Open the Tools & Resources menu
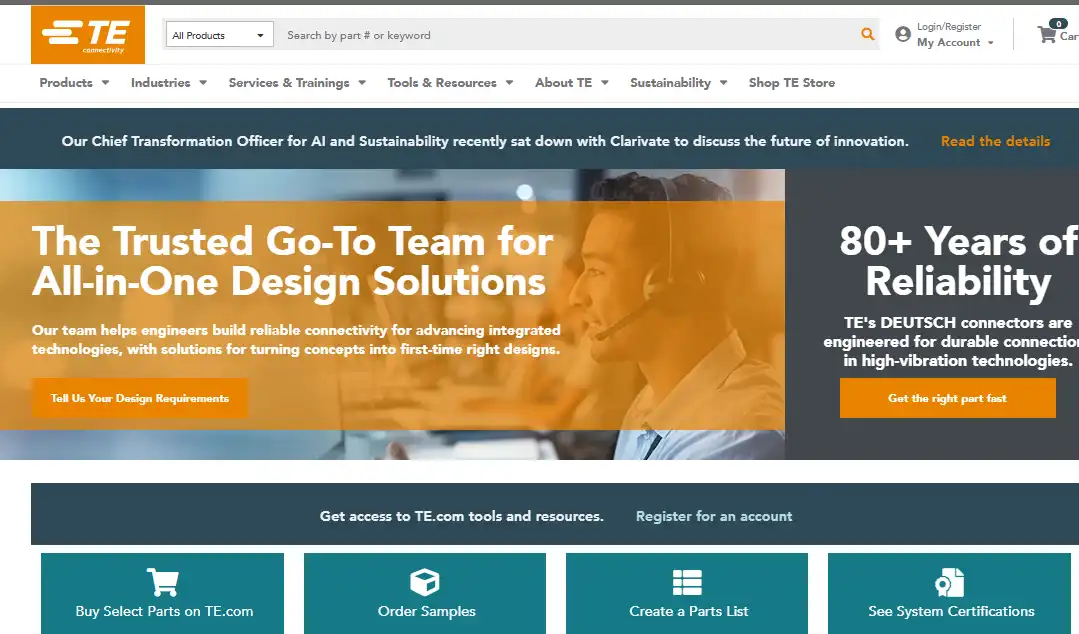 (x=442, y=83)
